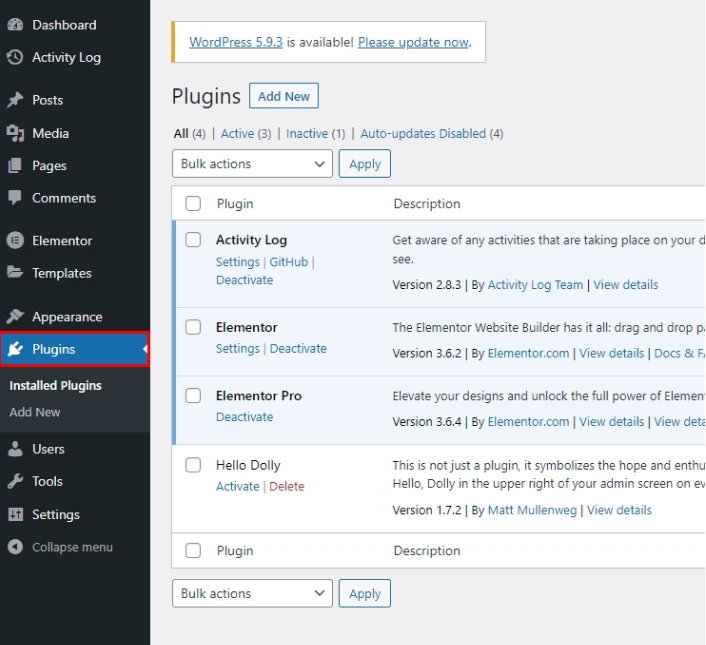Screen dimensions: 706x645
Task: Toggle select-all checkbox in table footer
Action: point(193,550)
